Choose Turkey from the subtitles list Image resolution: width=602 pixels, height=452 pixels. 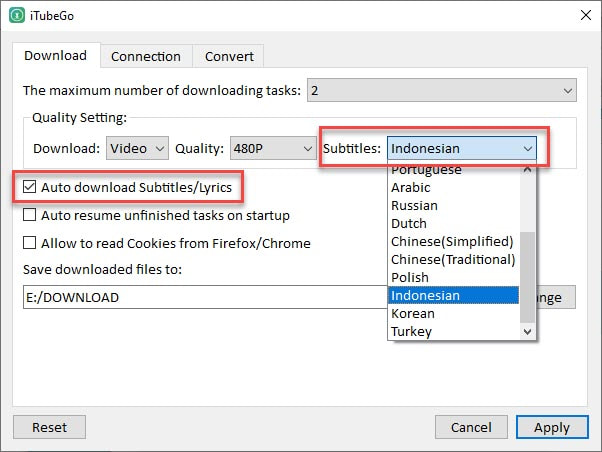(453, 331)
